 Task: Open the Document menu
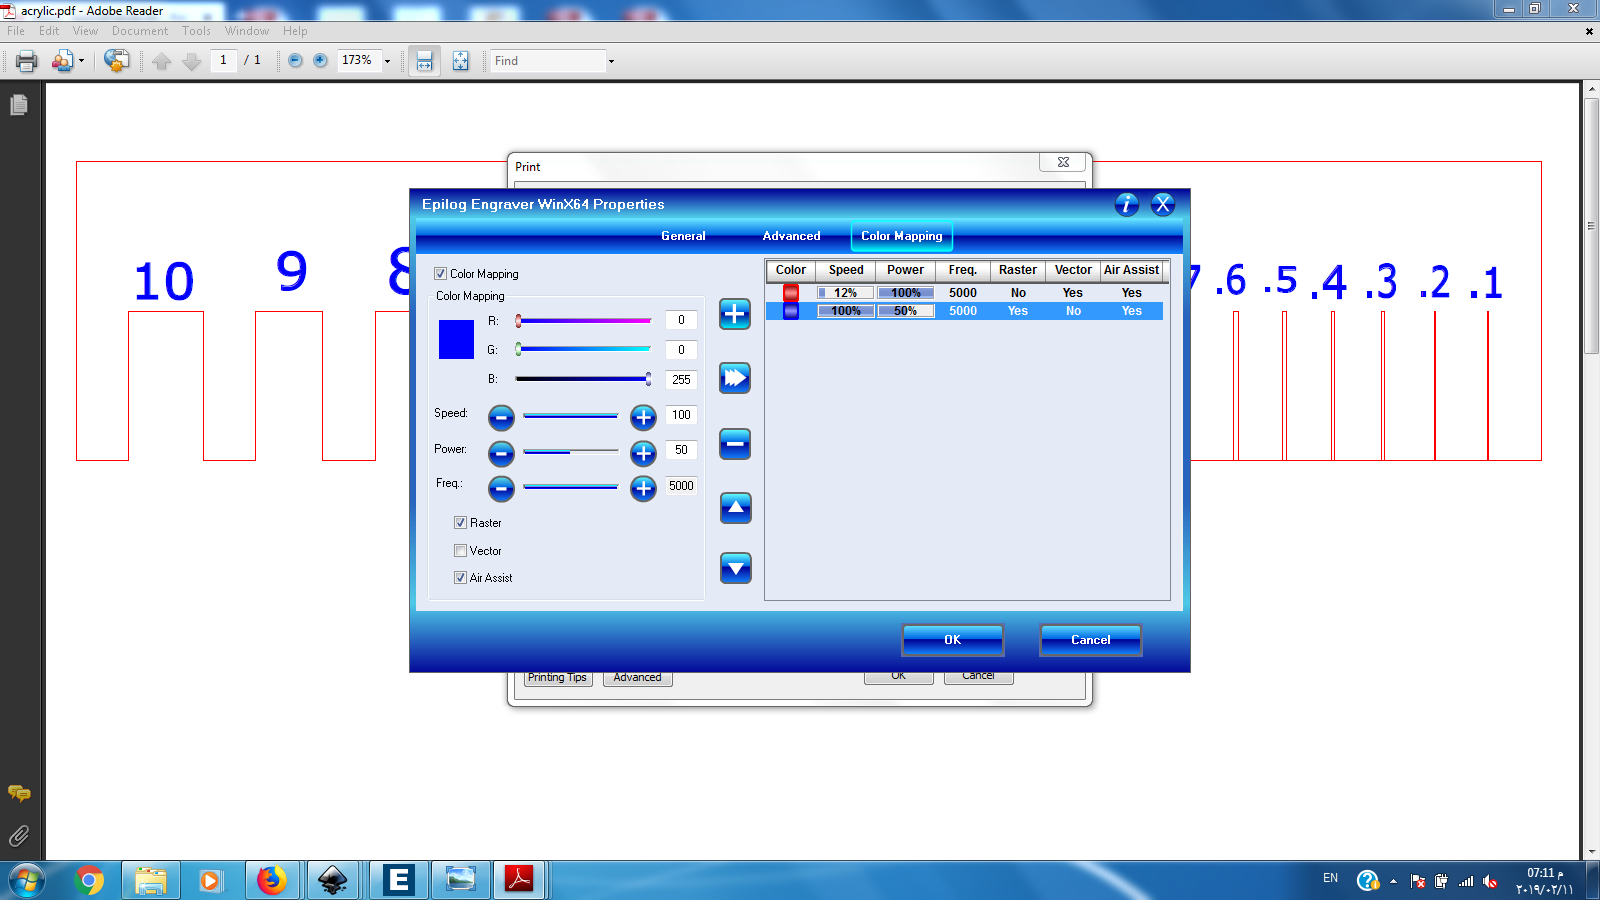pyautogui.click(x=140, y=31)
